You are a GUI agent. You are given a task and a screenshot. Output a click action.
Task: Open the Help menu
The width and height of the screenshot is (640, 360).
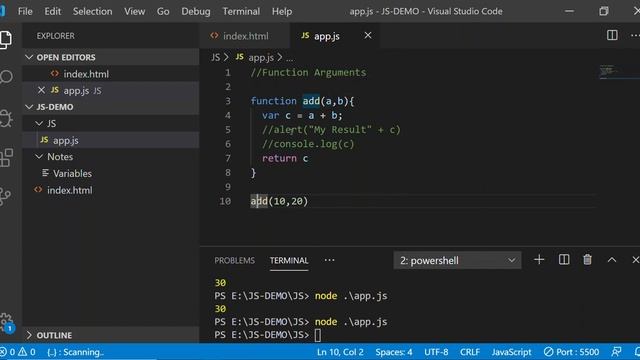[x=282, y=11]
